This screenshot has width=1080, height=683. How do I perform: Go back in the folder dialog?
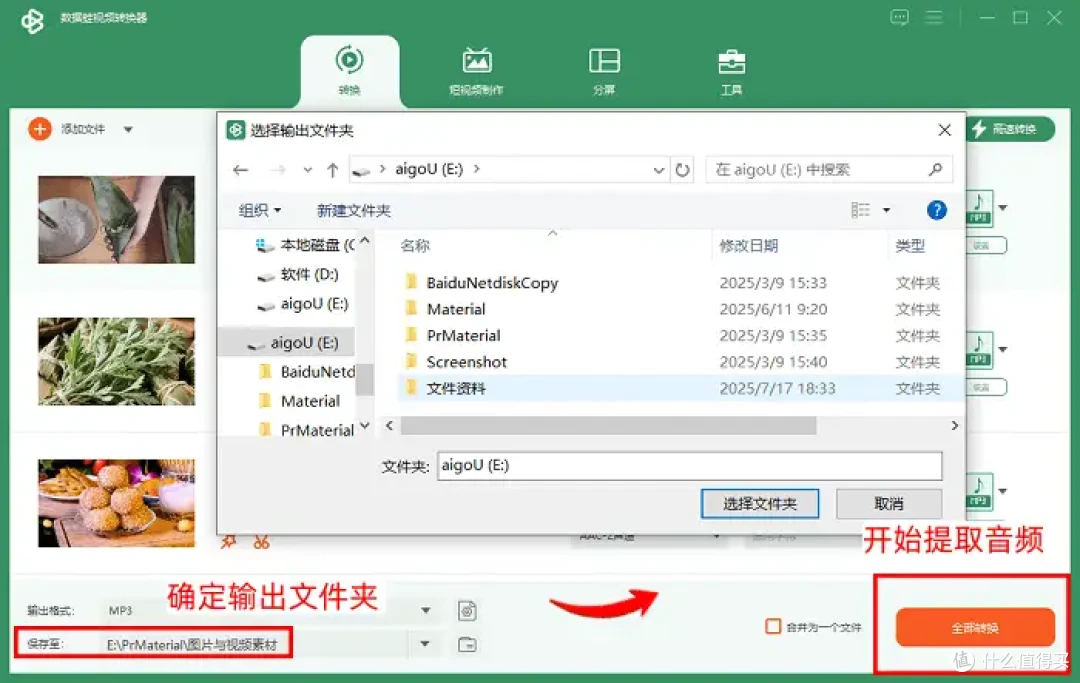(x=240, y=170)
